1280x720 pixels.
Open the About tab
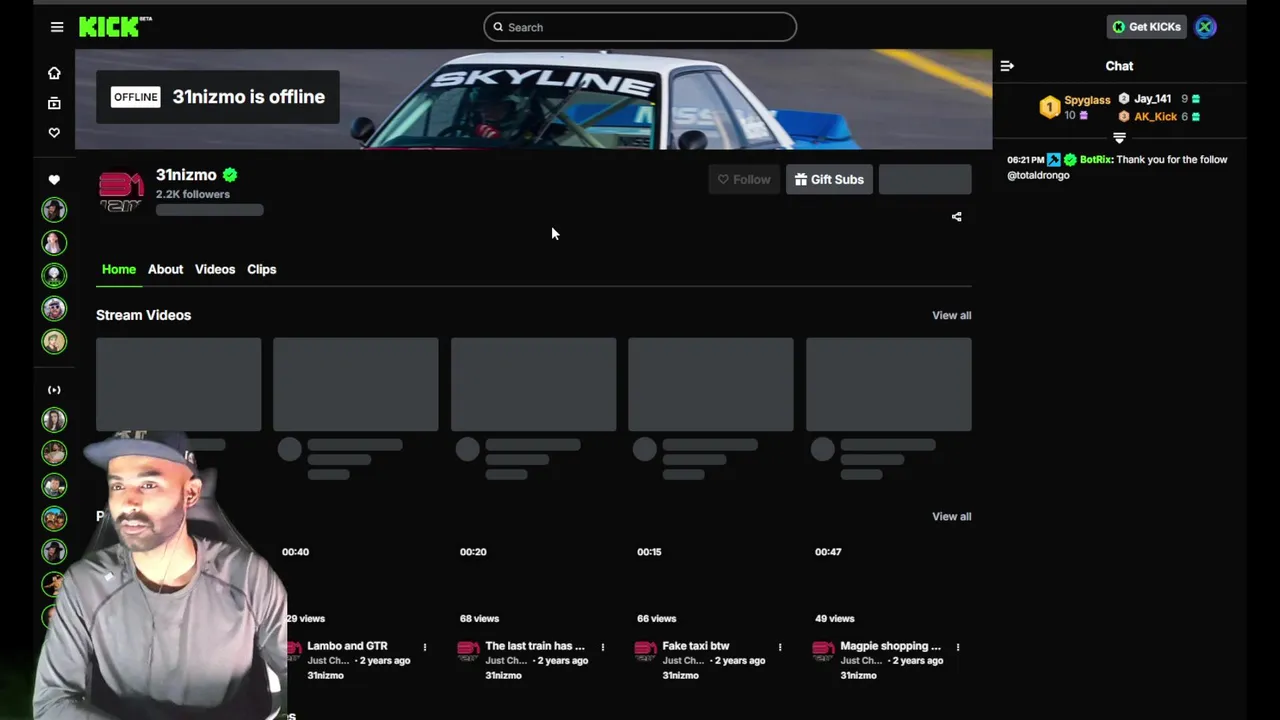pyautogui.click(x=165, y=269)
